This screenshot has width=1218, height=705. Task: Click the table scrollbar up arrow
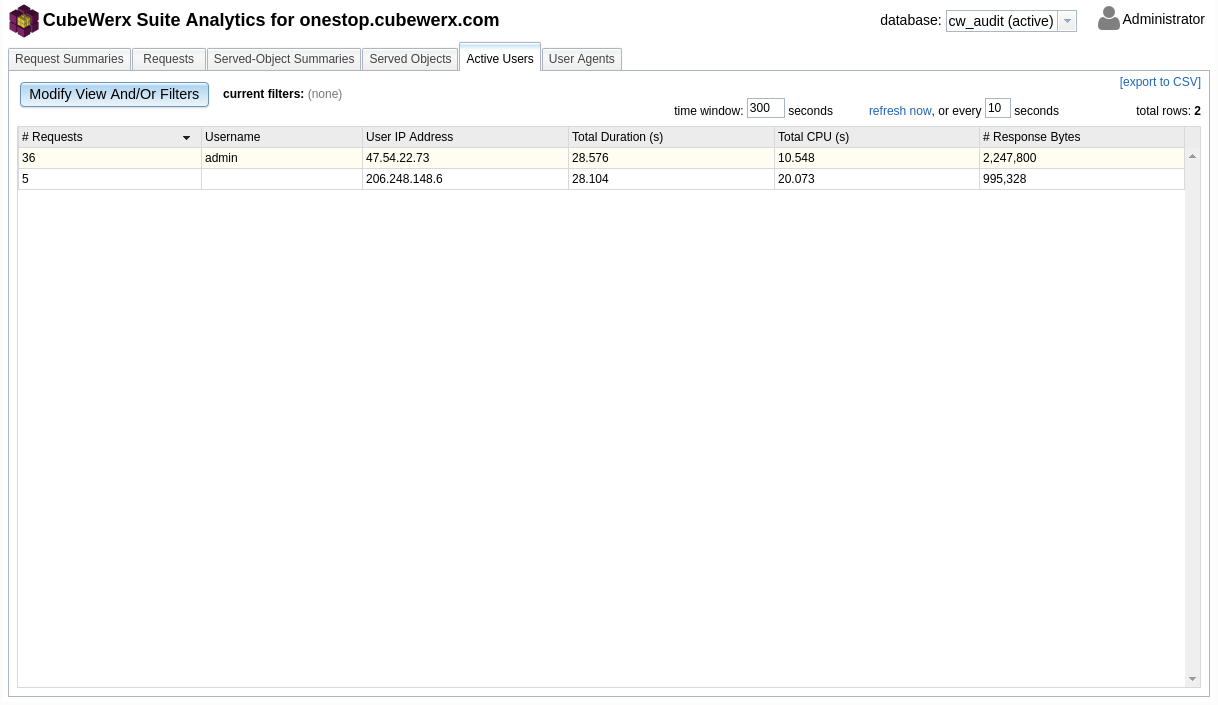tap(1192, 156)
